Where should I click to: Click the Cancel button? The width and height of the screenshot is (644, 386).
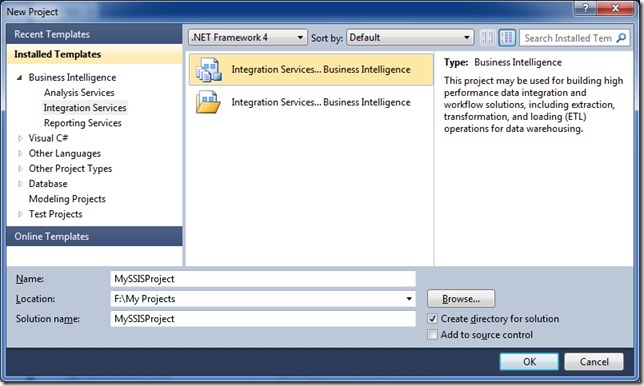pos(594,362)
